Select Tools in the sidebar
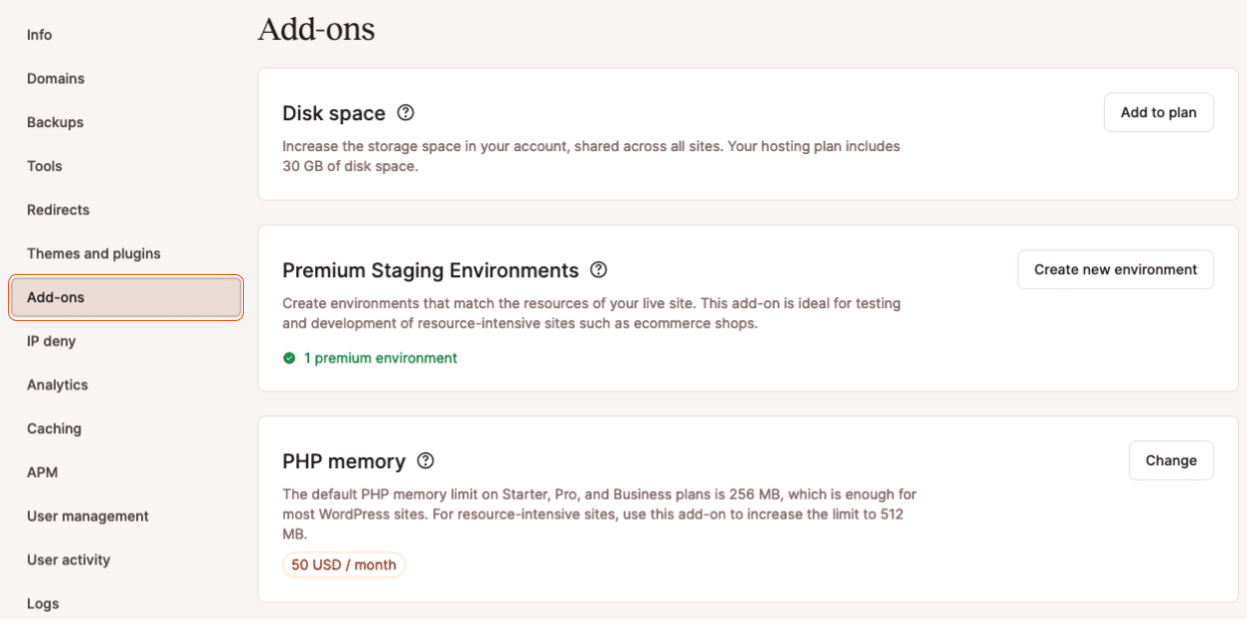Screen dimensions: 1247x620 (x=45, y=166)
